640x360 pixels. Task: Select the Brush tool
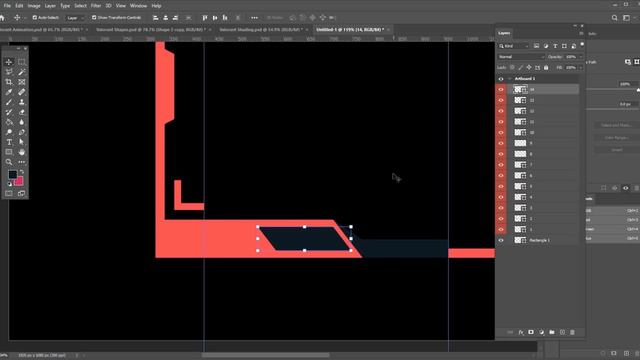pyautogui.click(x=9, y=102)
